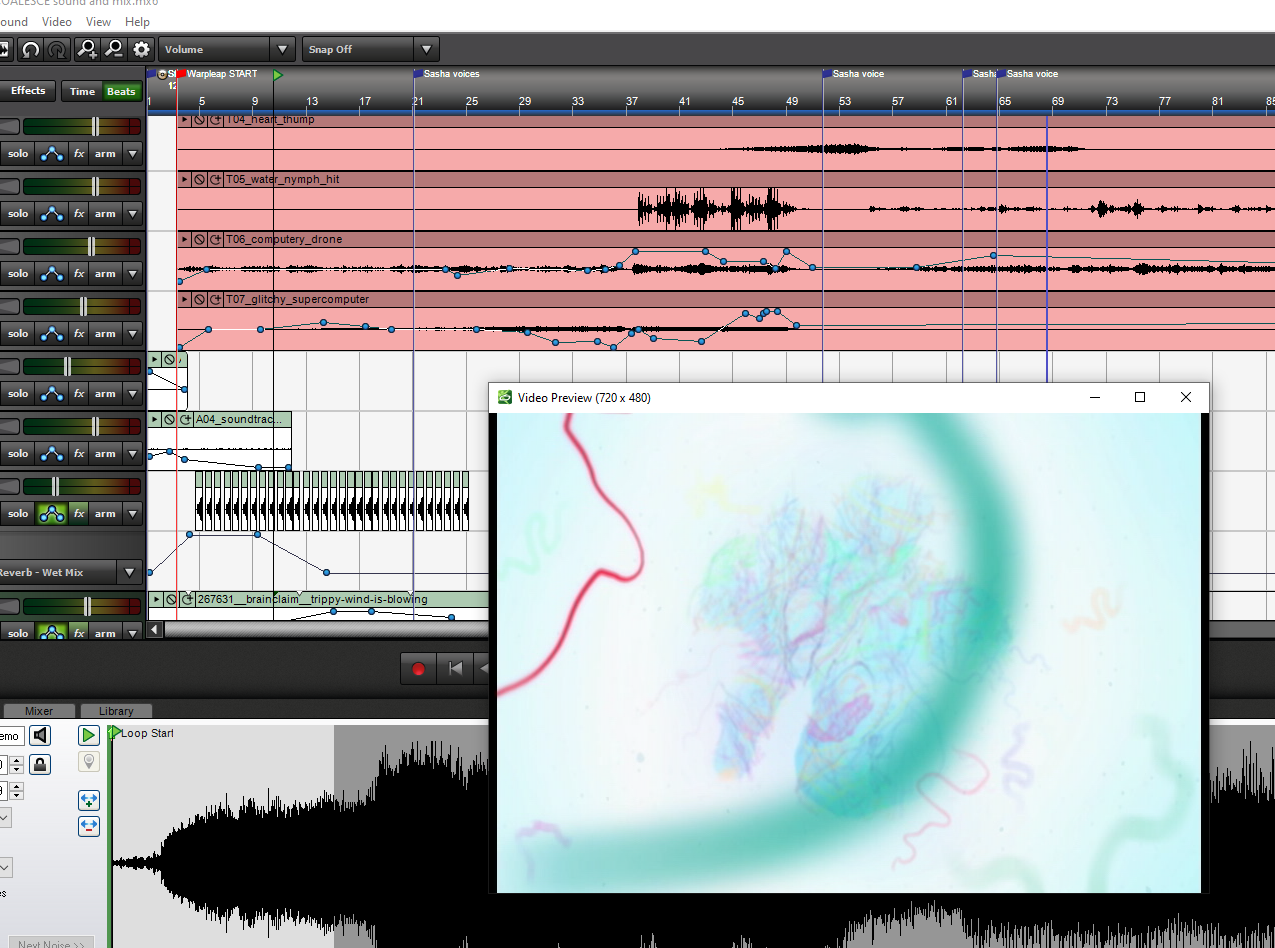This screenshot has height=948, width=1275.
Task: Switch the timeline ruler to Time mode
Action: point(82,92)
